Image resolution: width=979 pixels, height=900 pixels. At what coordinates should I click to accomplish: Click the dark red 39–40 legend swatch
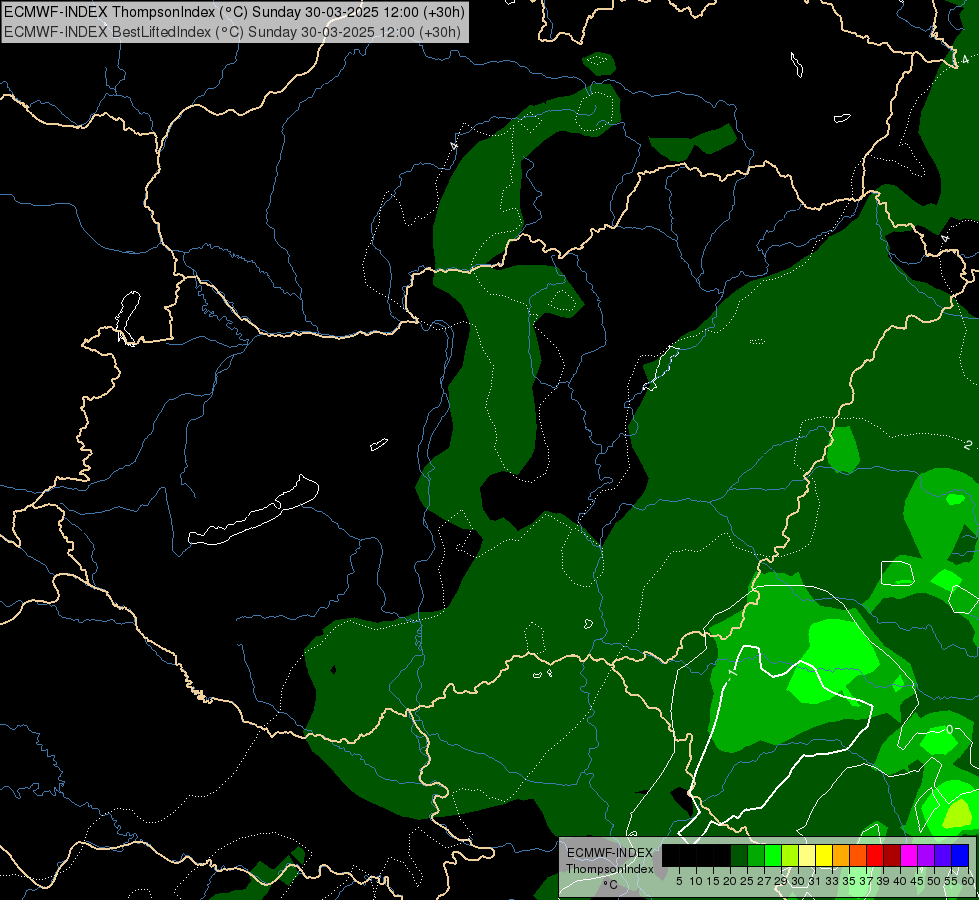[892, 856]
